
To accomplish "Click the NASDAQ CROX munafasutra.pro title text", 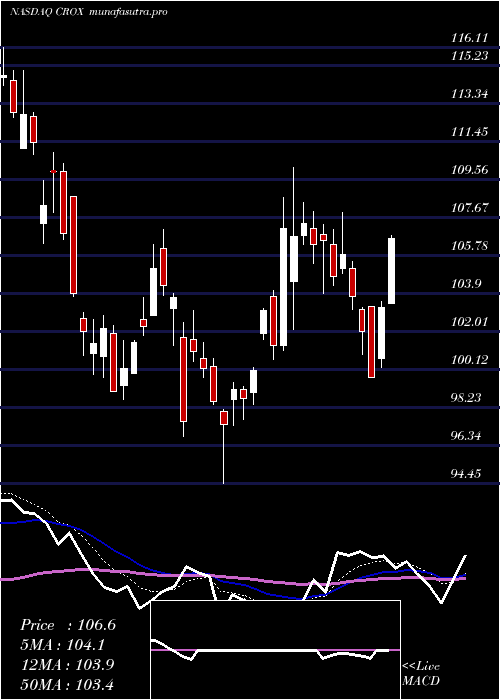I will pyautogui.click(x=88, y=12).
